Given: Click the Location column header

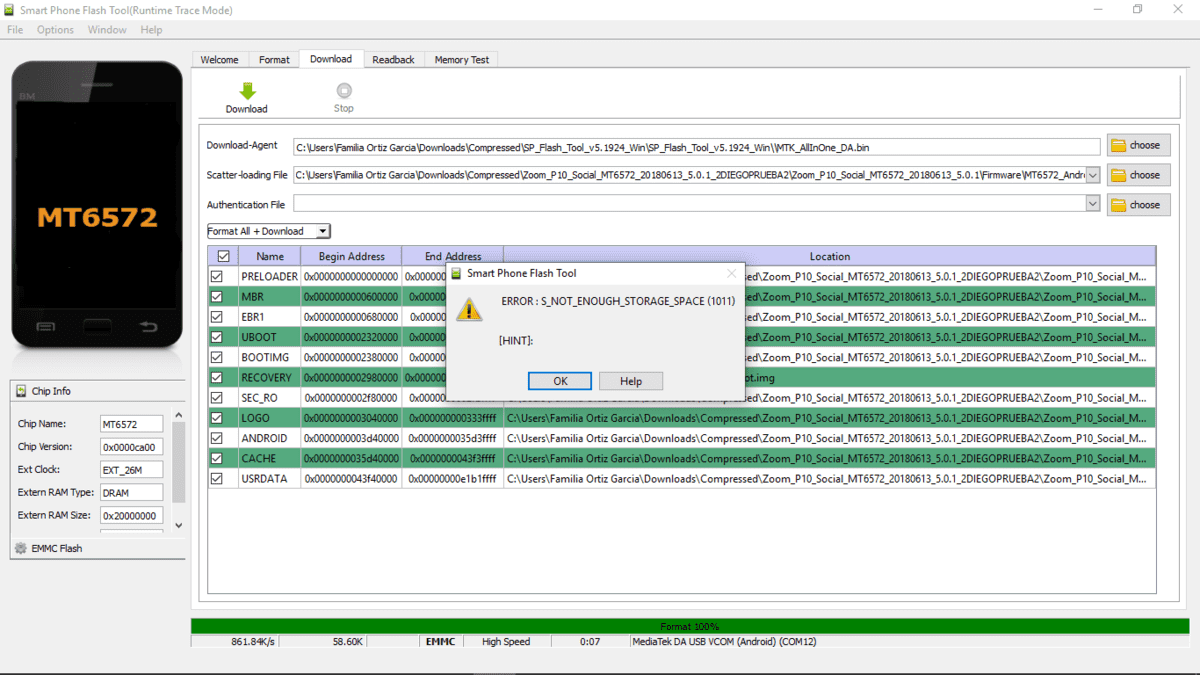Looking at the screenshot, I should pyautogui.click(x=829, y=256).
